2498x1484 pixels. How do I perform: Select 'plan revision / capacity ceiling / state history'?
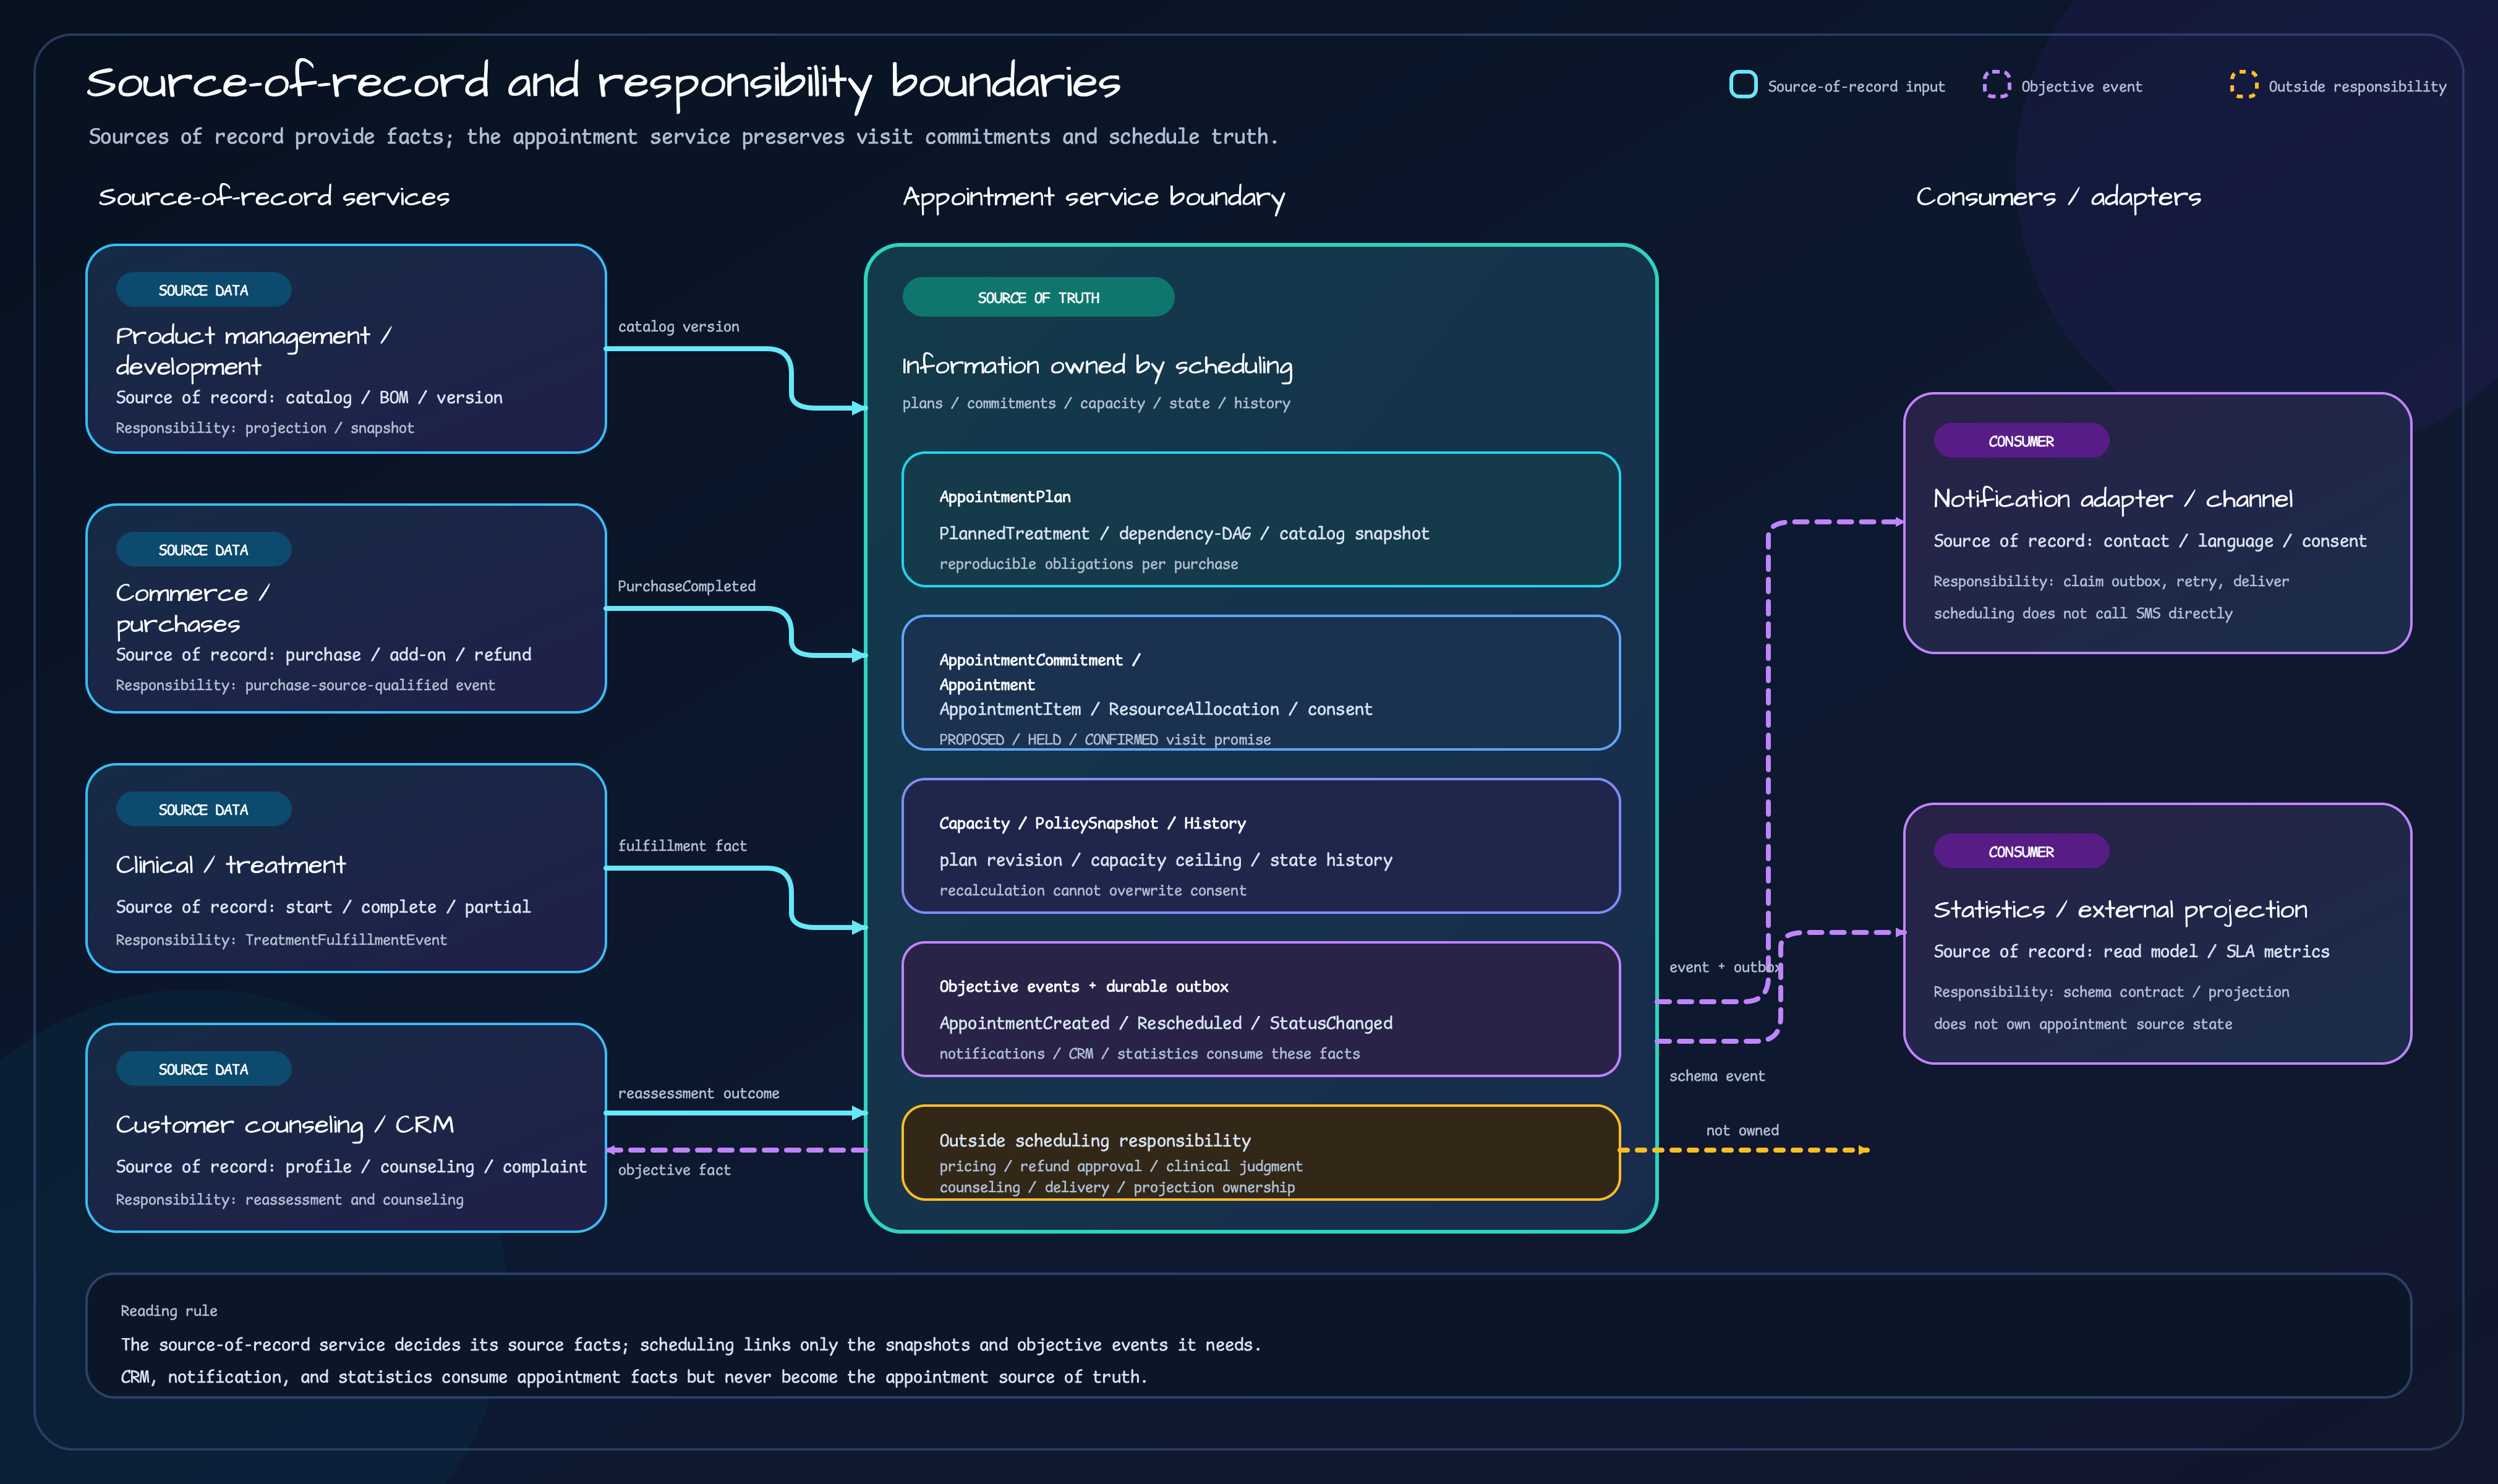[1165, 860]
